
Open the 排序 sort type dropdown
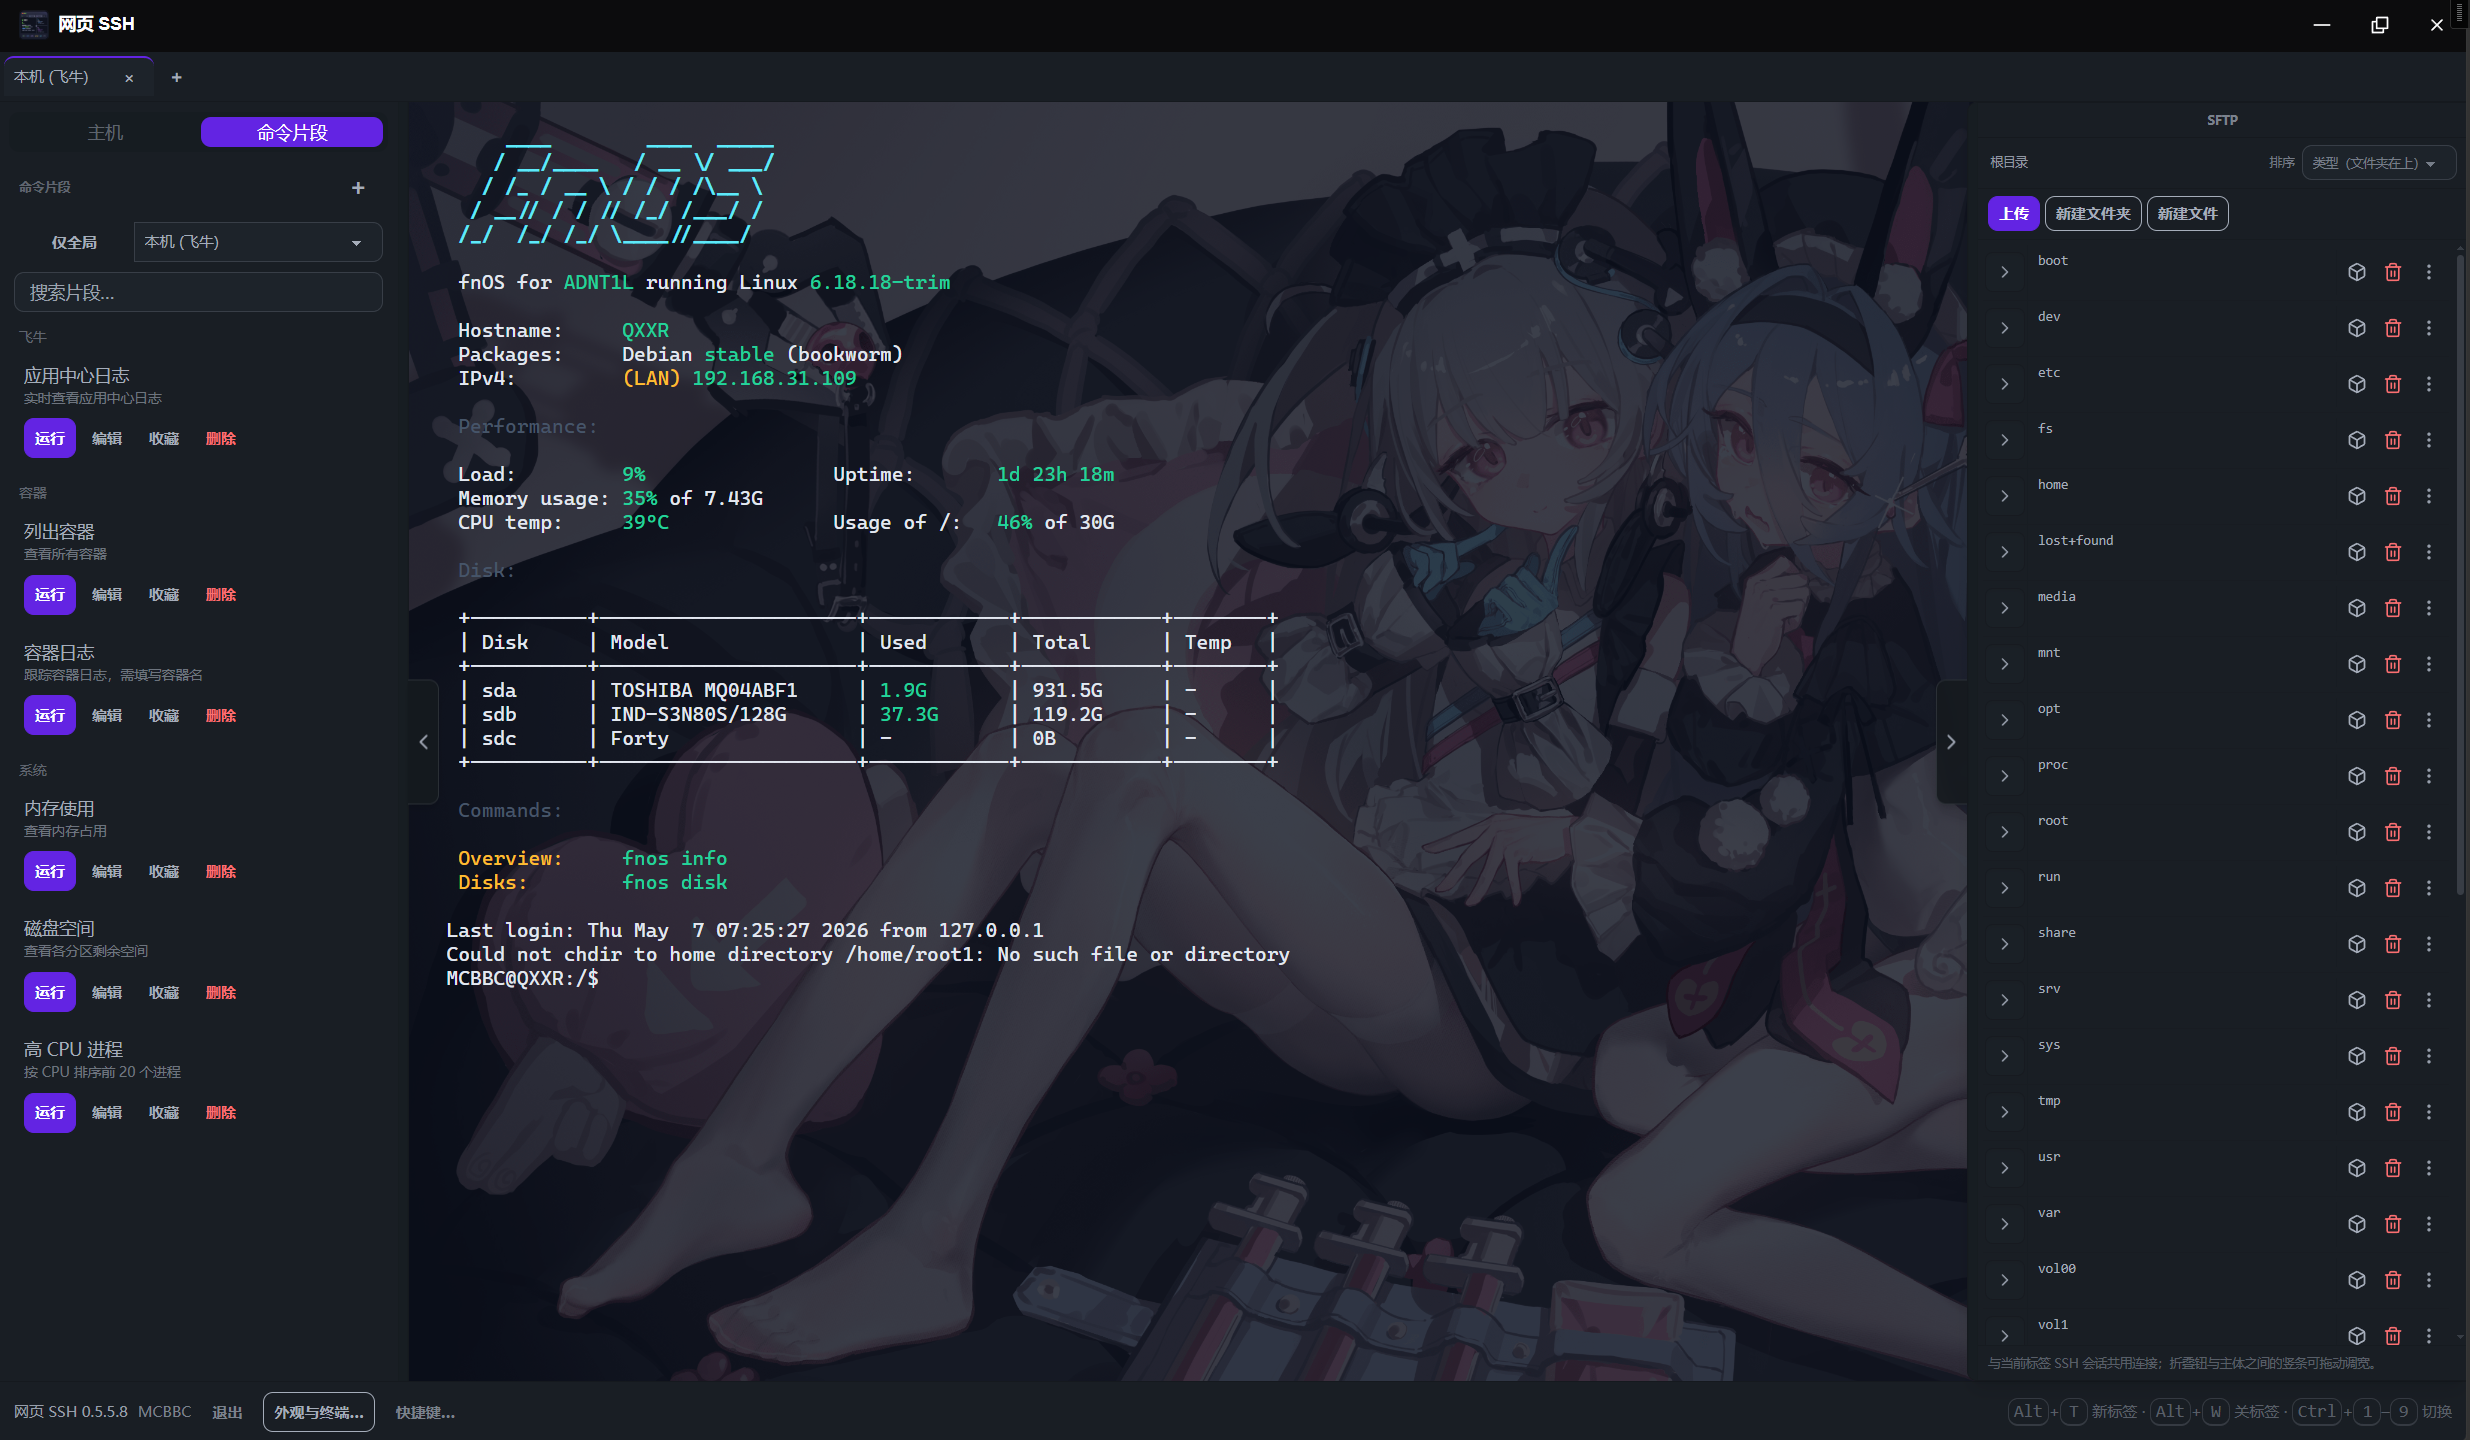[2378, 163]
